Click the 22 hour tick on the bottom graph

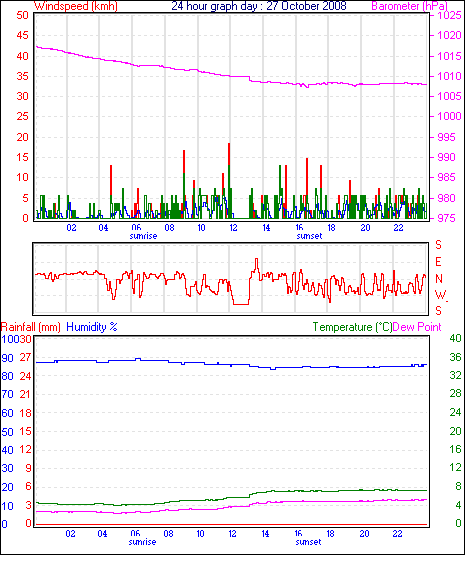pos(397,534)
